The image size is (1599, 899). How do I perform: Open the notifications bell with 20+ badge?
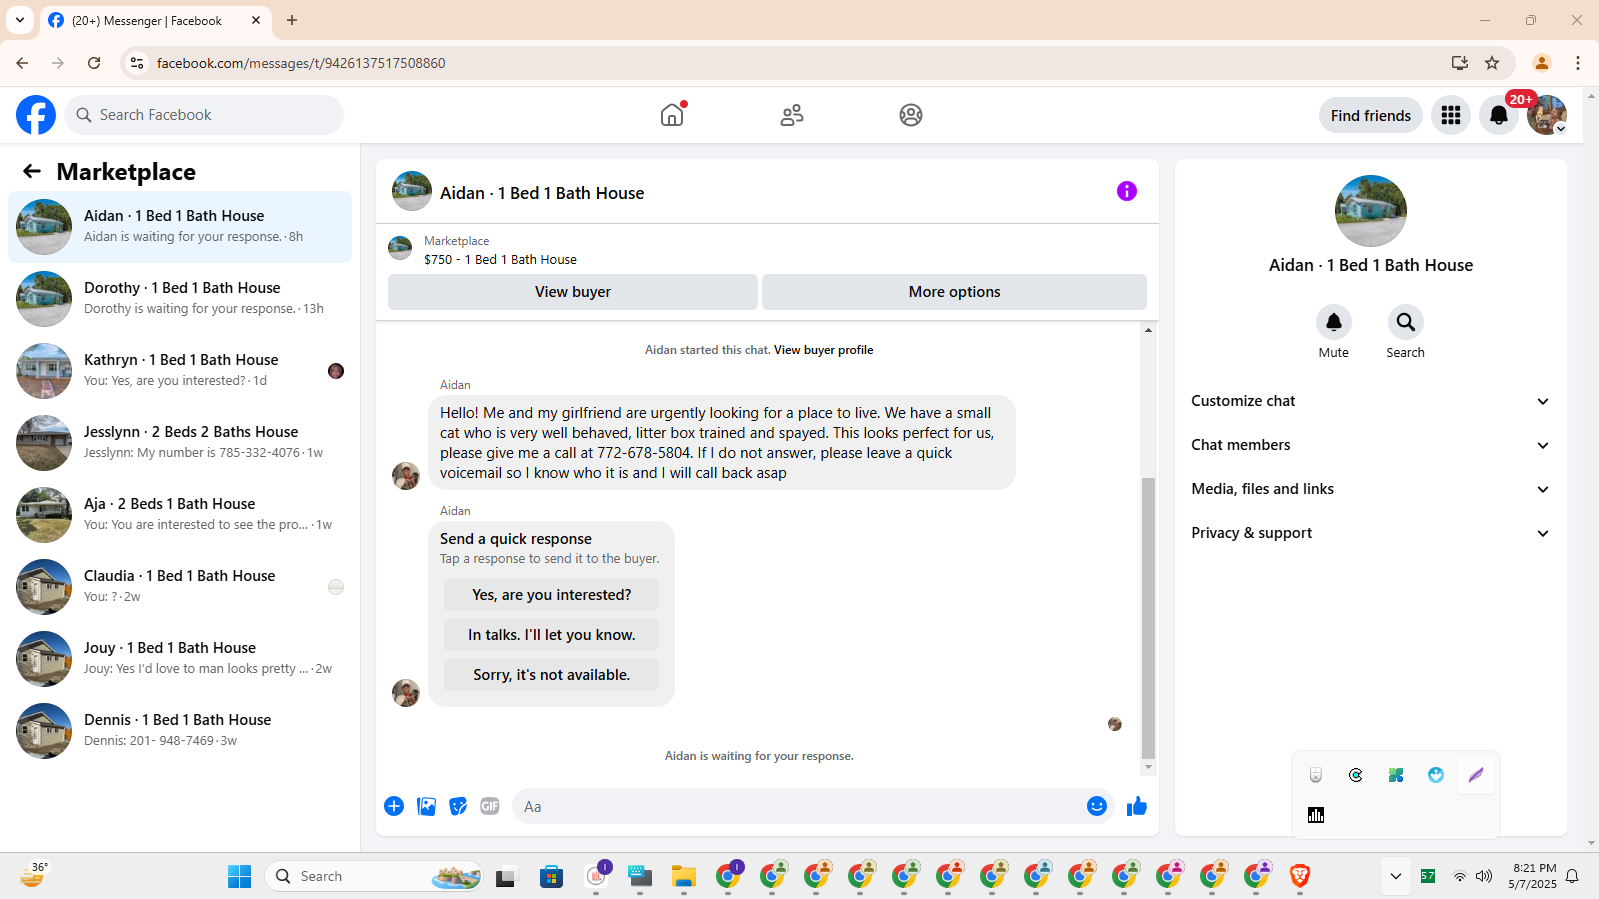(x=1499, y=115)
